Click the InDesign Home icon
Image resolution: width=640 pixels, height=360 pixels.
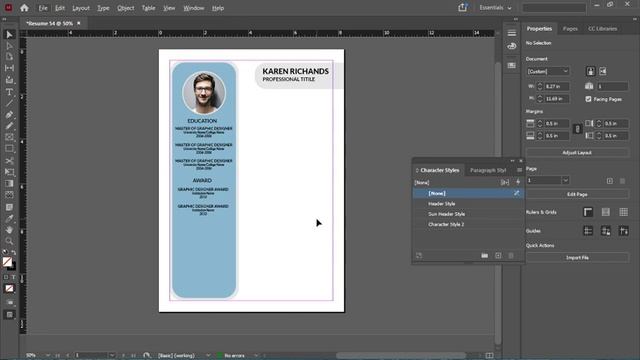[24, 8]
